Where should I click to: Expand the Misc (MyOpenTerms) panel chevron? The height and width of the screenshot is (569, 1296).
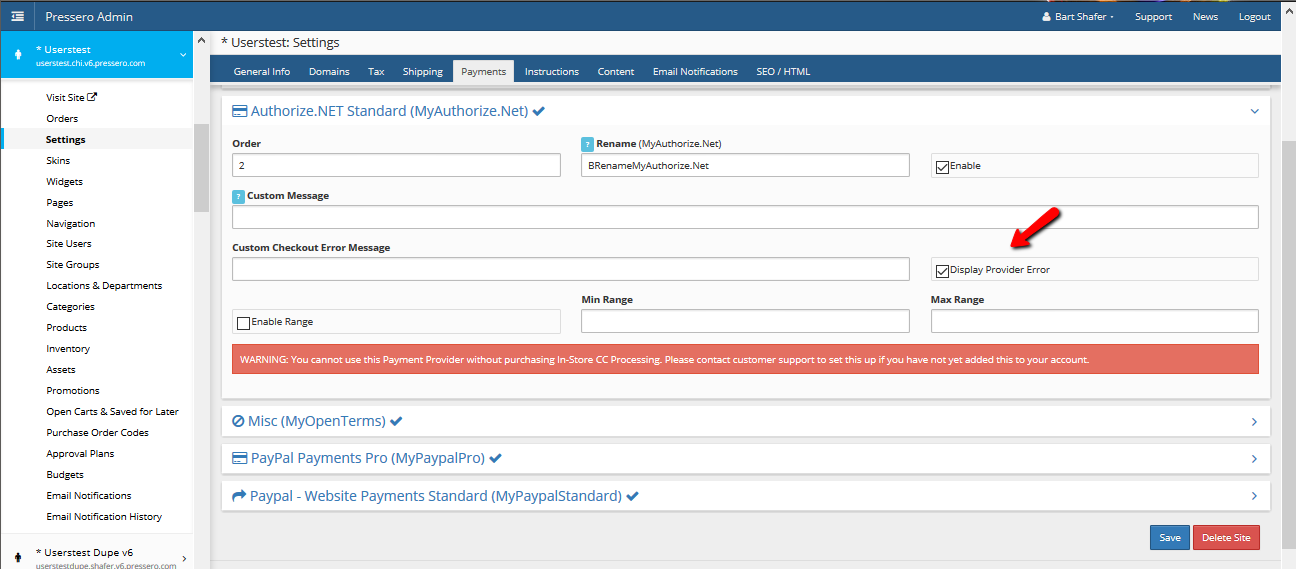[x=1254, y=422]
